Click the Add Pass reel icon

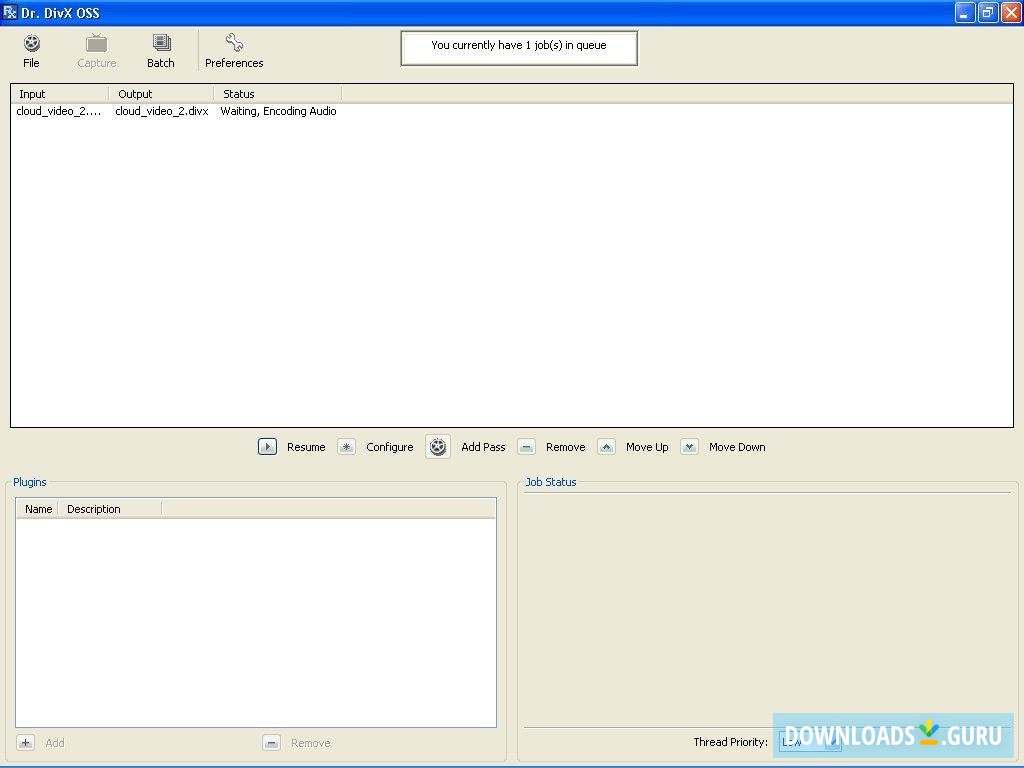point(437,446)
